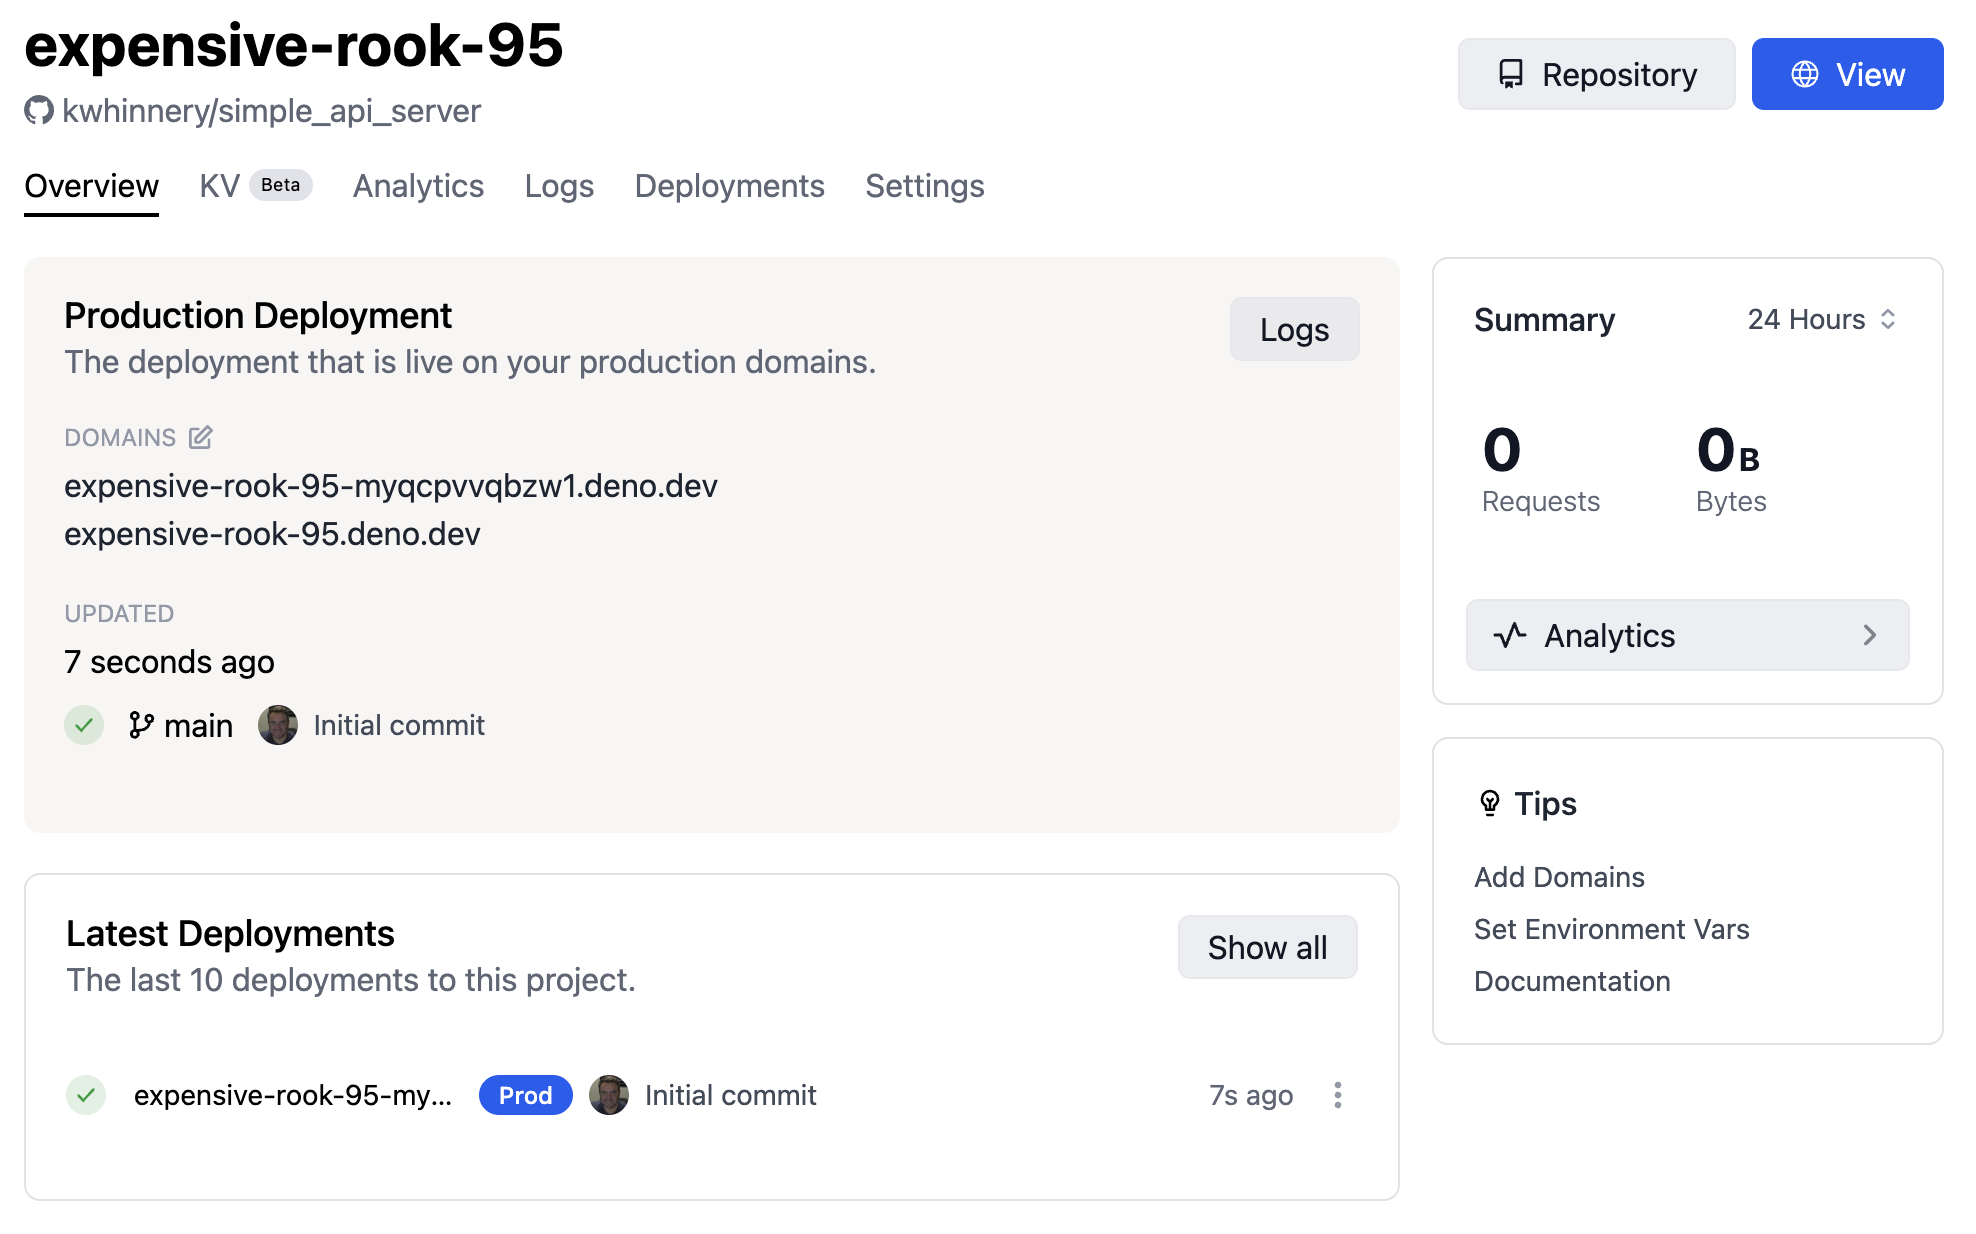Follow the Add Domains link
1976x1234 pixels.
[x=1558, y=877]
